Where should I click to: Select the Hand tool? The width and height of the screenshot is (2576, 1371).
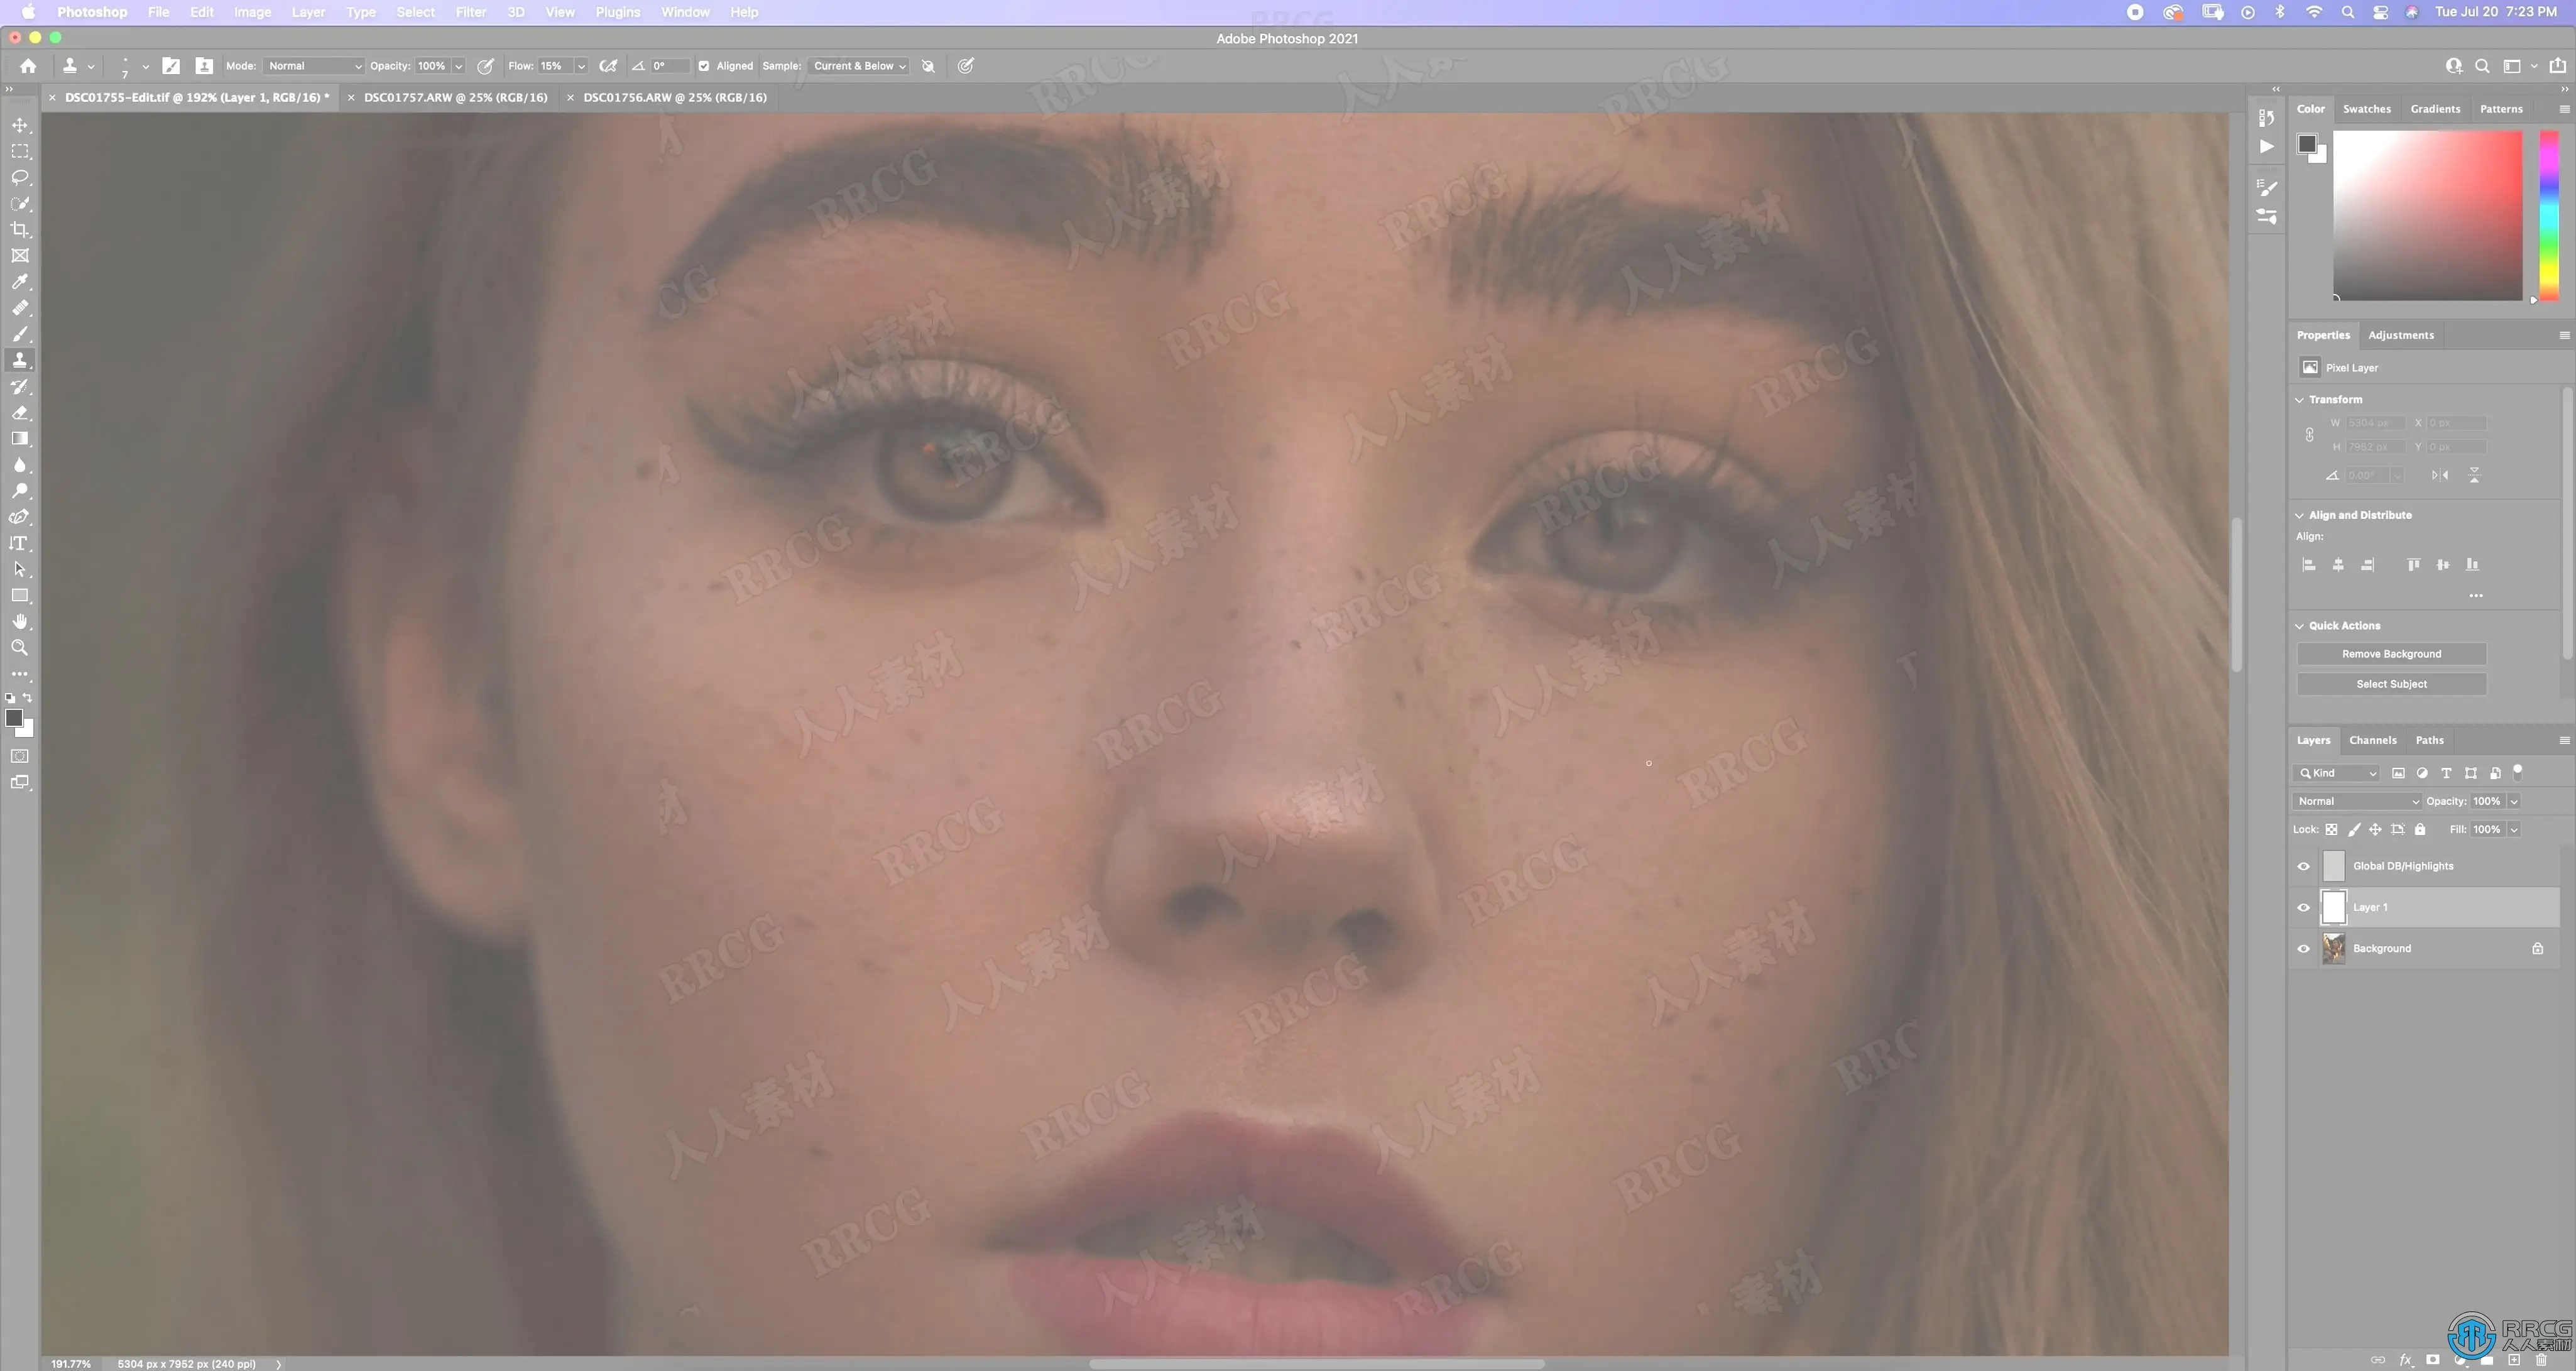click(x=20, y=622)
